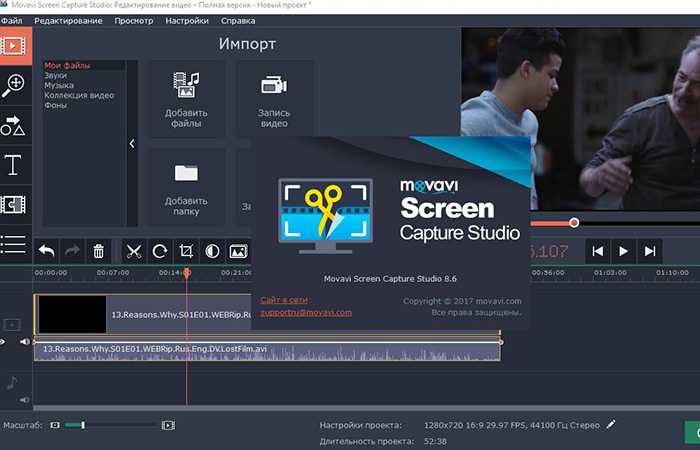Click the Запись видео tile

tap(274, 99)
